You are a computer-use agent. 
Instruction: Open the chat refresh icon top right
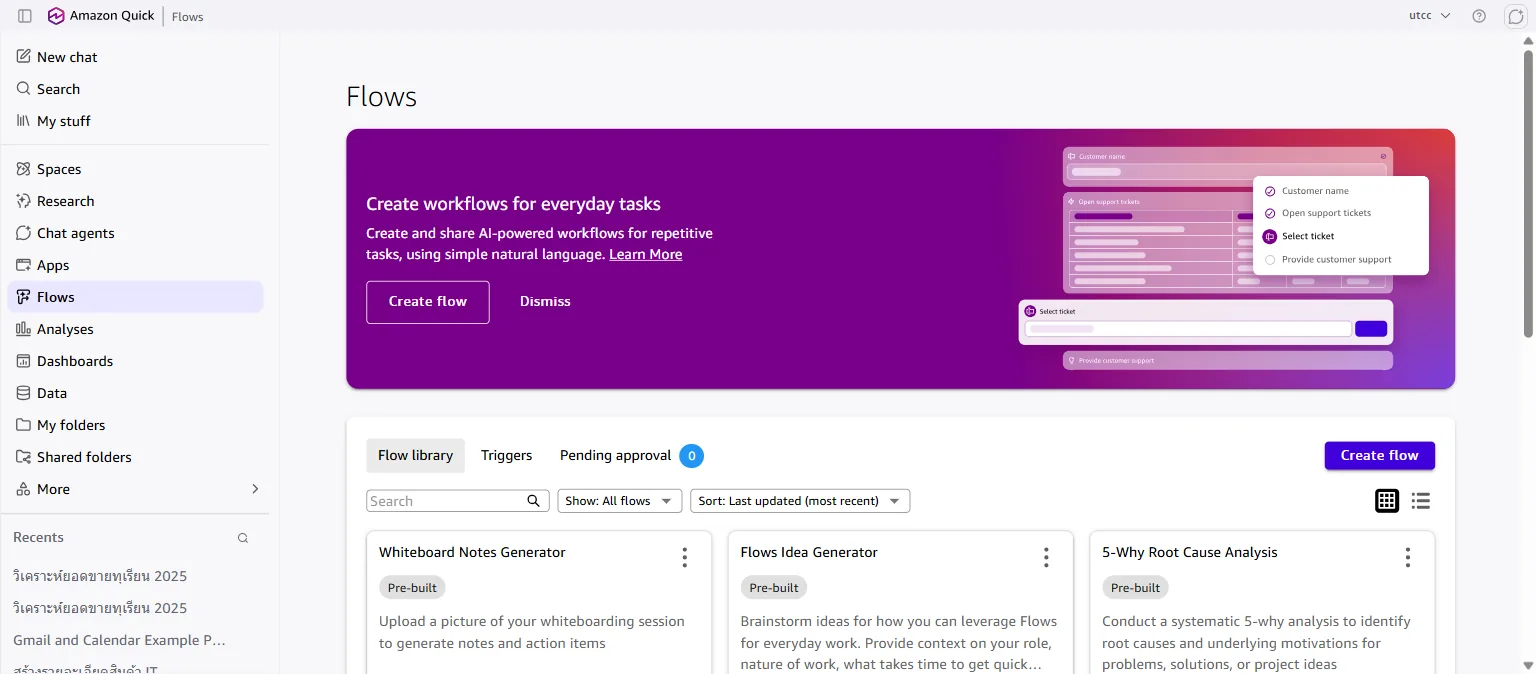tap(1515, 16)
